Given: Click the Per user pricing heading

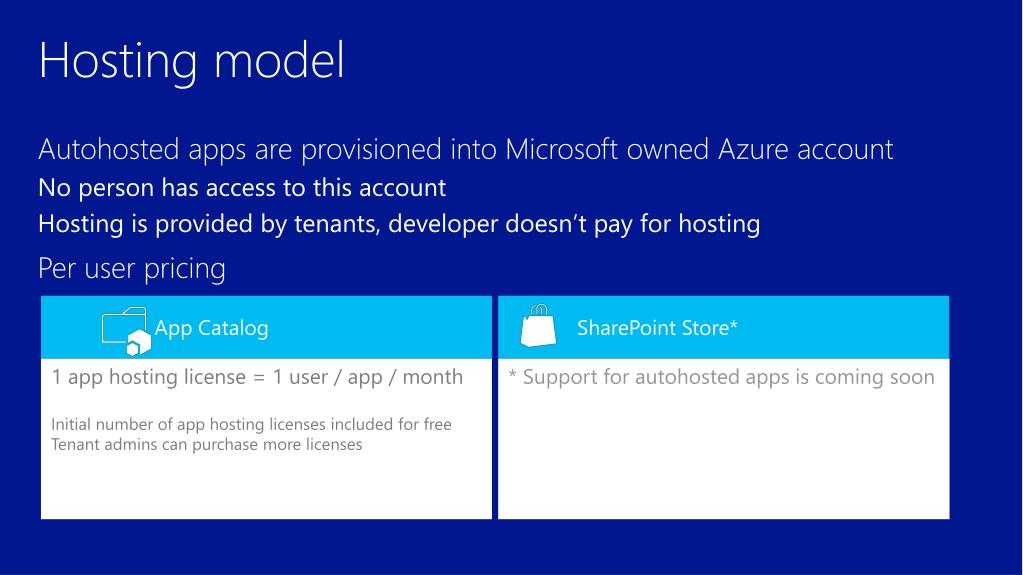Looking at the screenshot, I should [x=132, y=268].
